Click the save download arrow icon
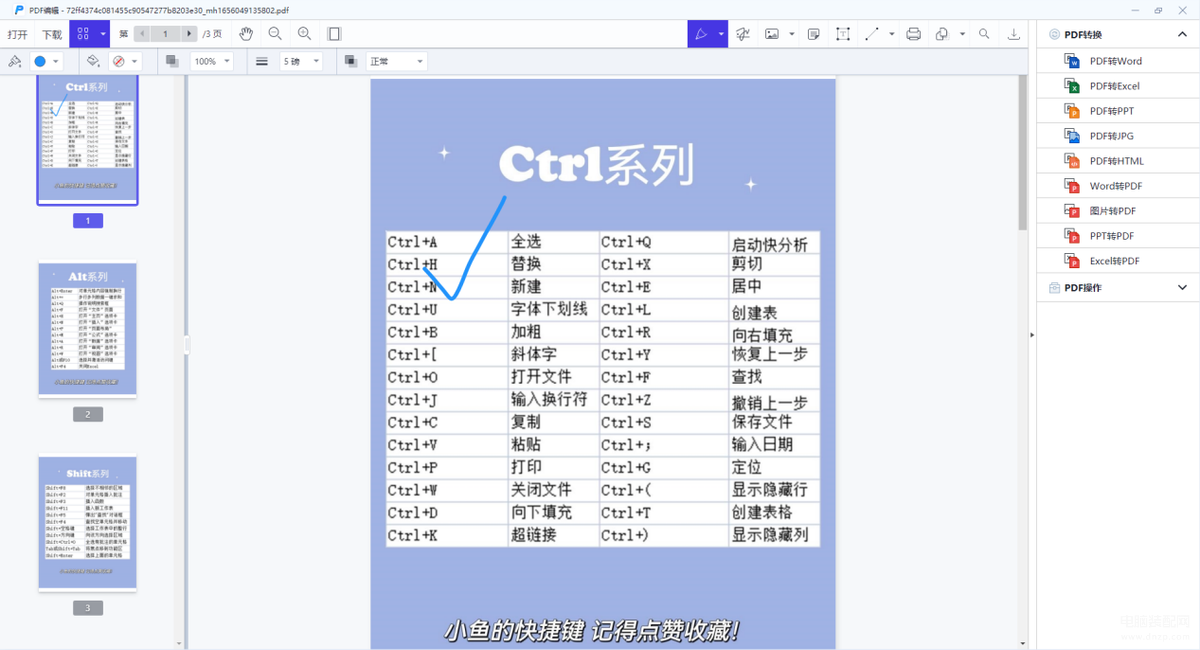The width and height of the screenshot is (1200, 650). (x=1013, y=34)
